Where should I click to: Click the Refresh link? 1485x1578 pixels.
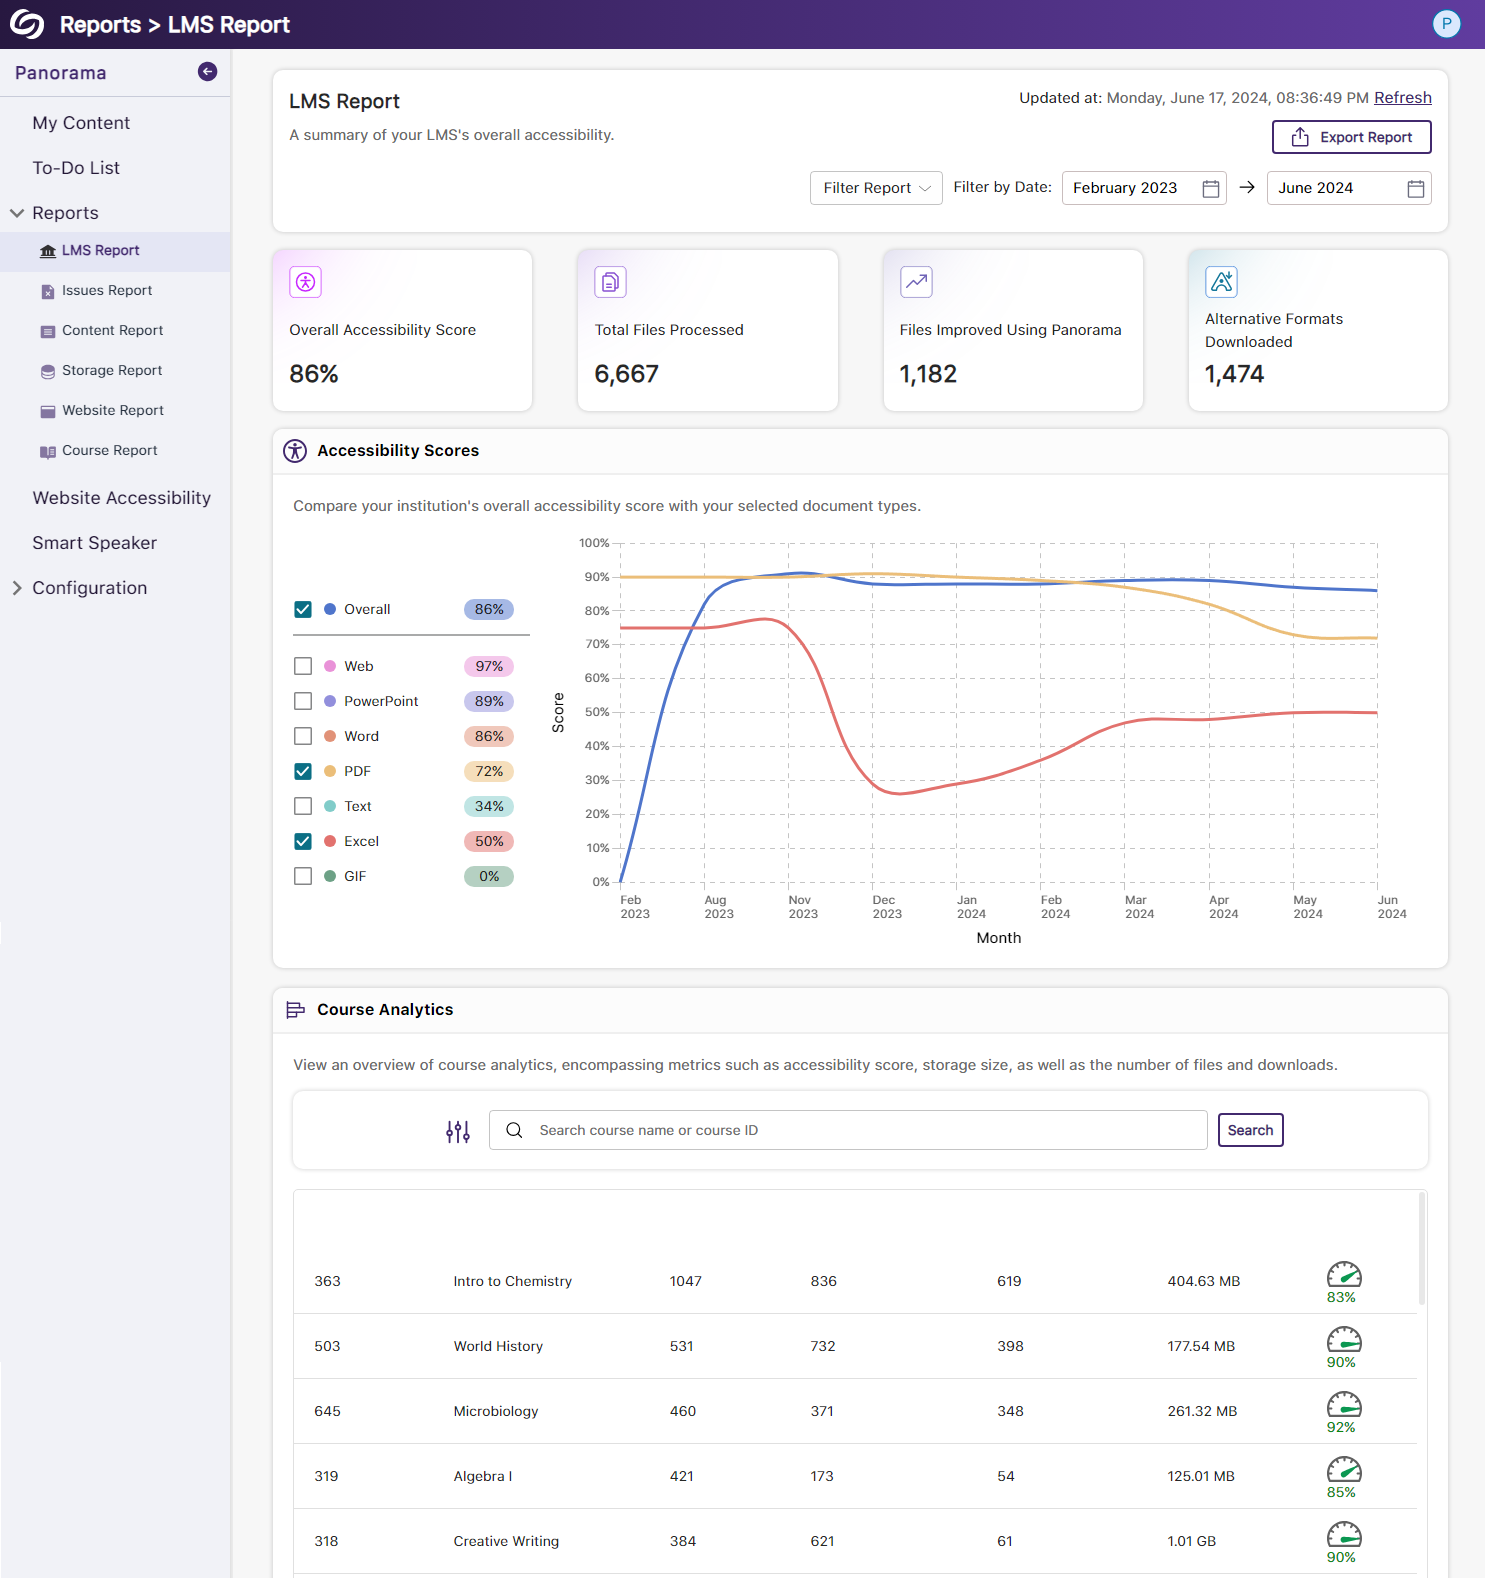1402,98
